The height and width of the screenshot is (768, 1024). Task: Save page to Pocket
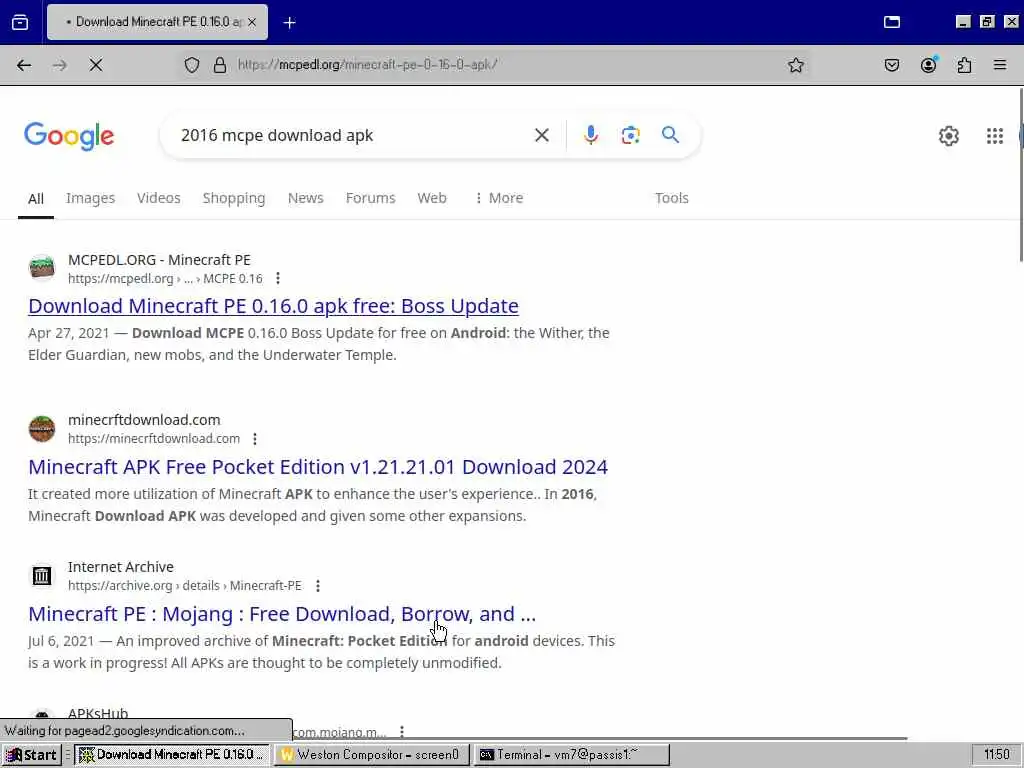point(892,65)
